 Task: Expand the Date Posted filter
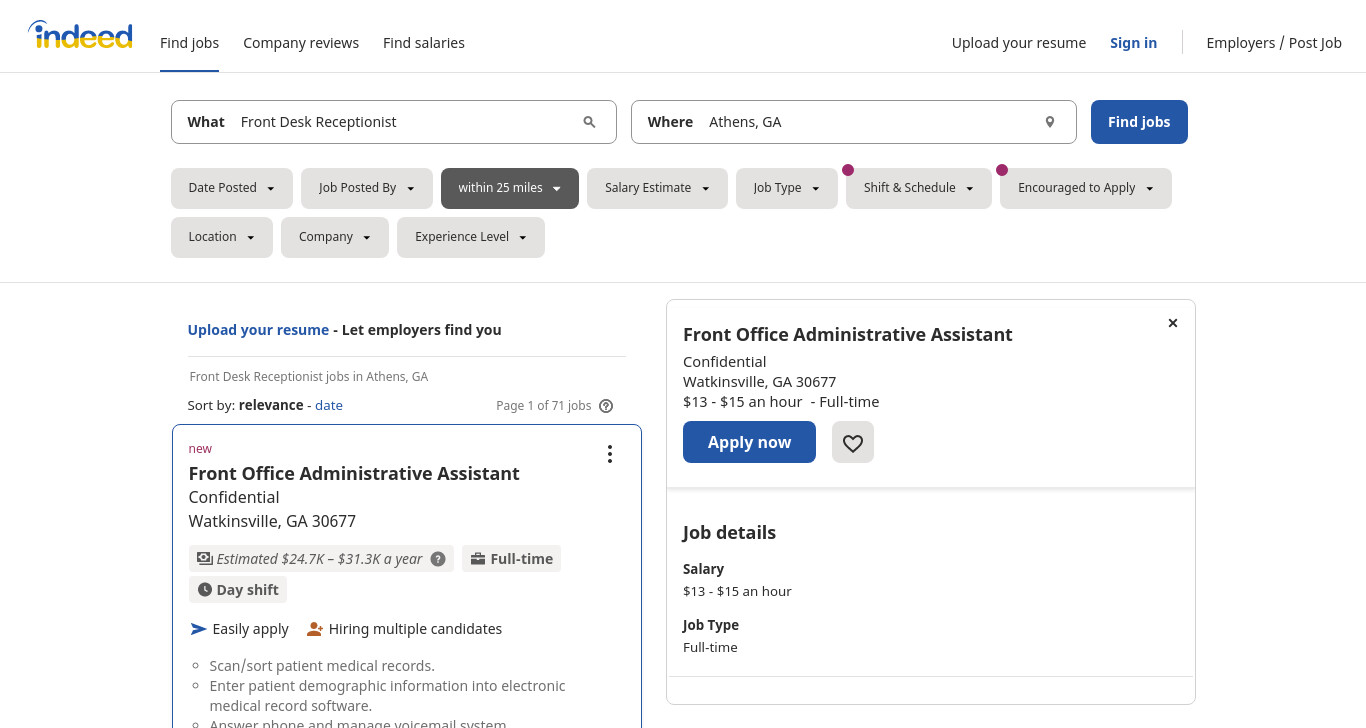[232, 188]
